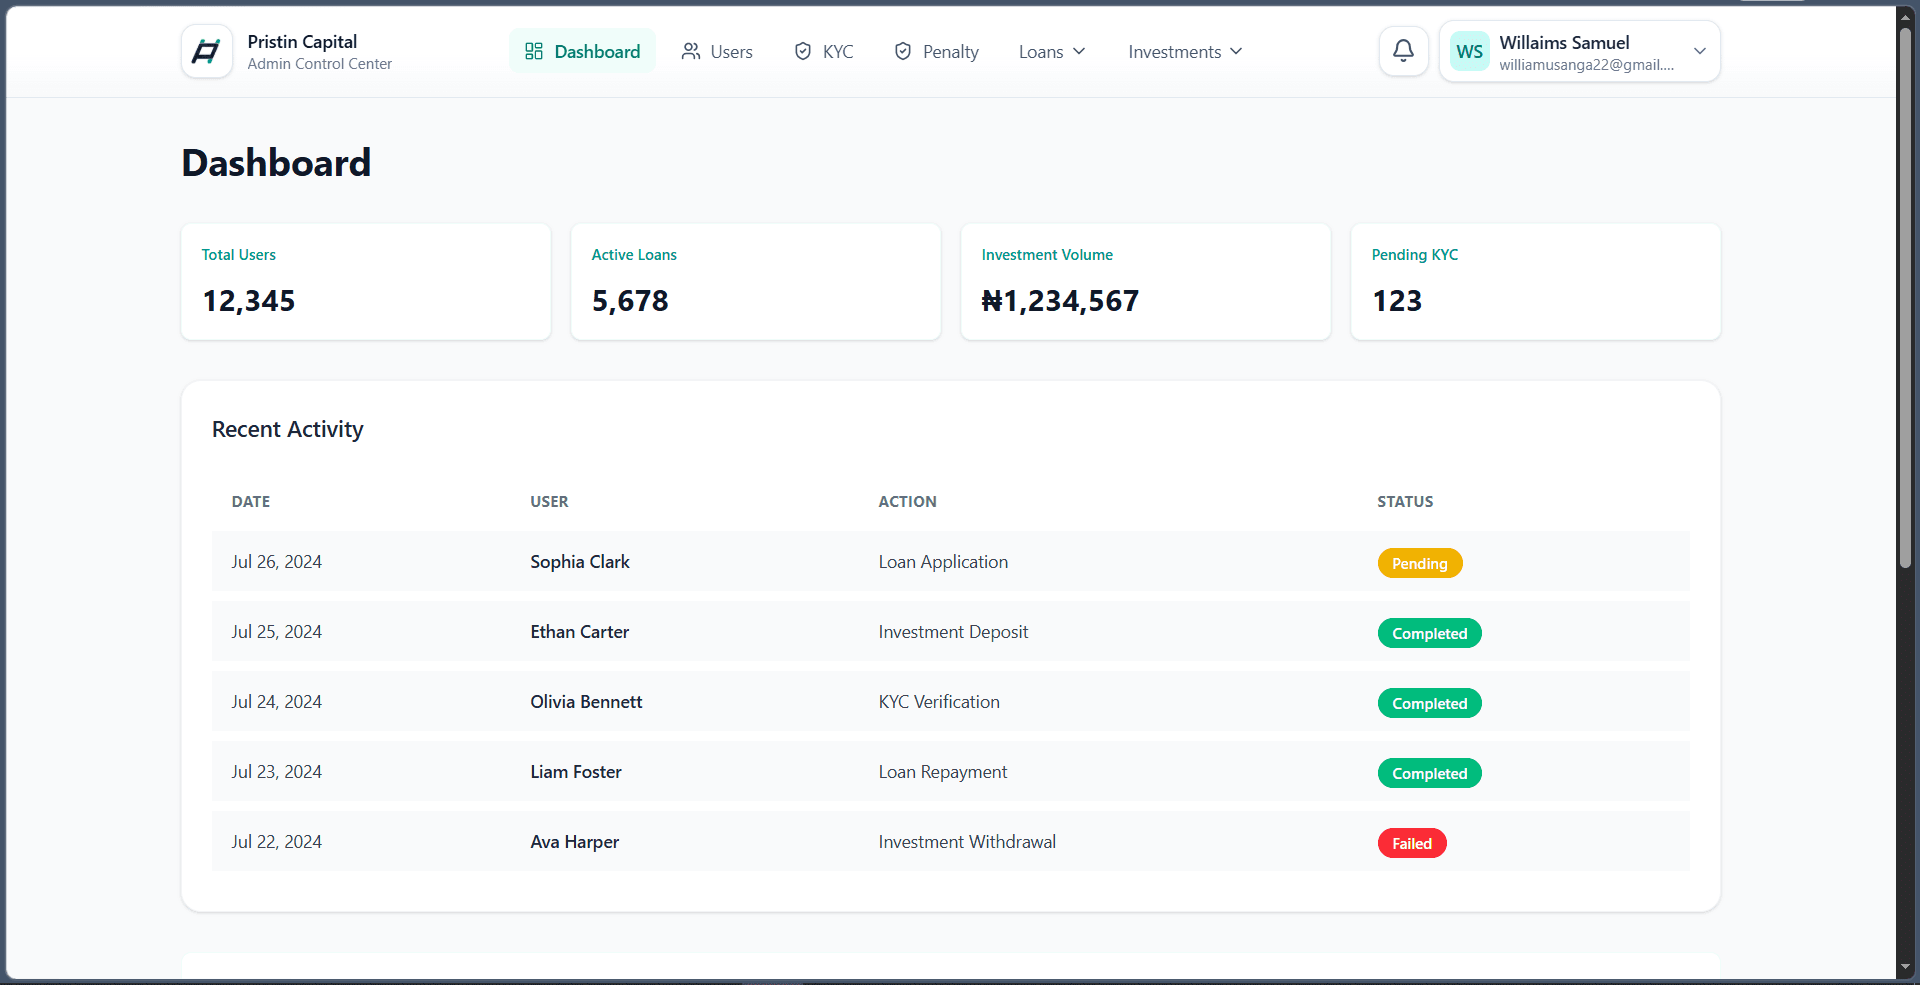Click the Pristin Capital logo icon
Viewport: 1920px width, 985px height.
pos(207,51)
